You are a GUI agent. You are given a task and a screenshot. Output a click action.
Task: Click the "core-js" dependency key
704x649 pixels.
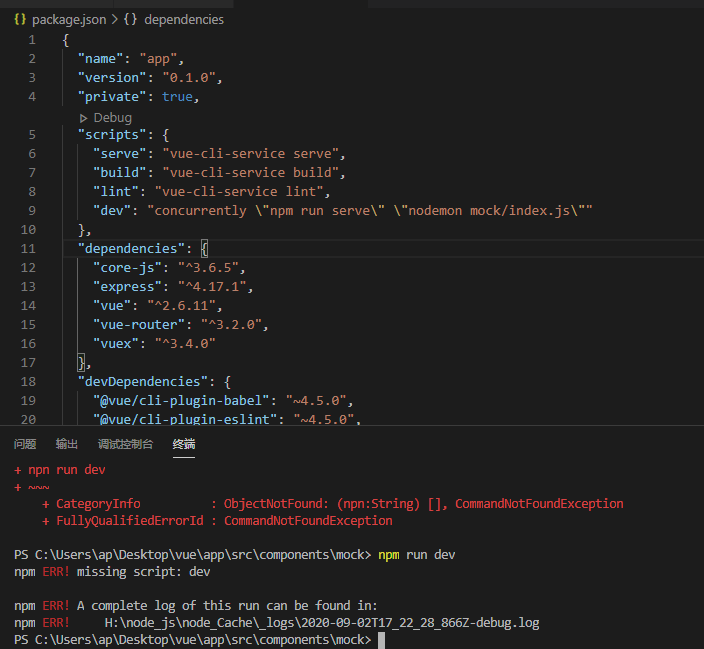(128, 268)
